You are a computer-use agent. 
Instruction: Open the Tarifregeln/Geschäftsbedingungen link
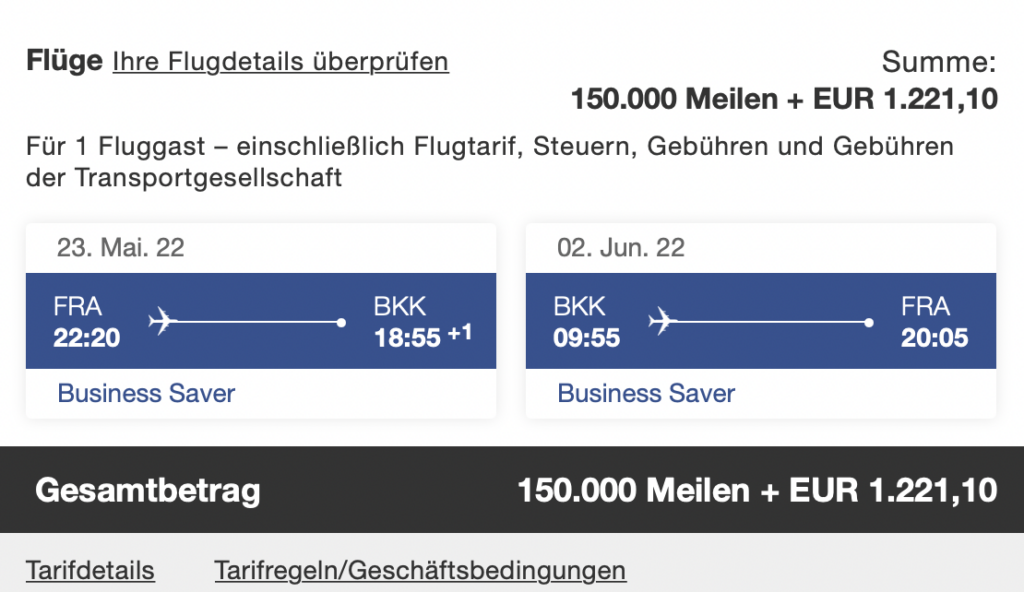click(420, 571)
